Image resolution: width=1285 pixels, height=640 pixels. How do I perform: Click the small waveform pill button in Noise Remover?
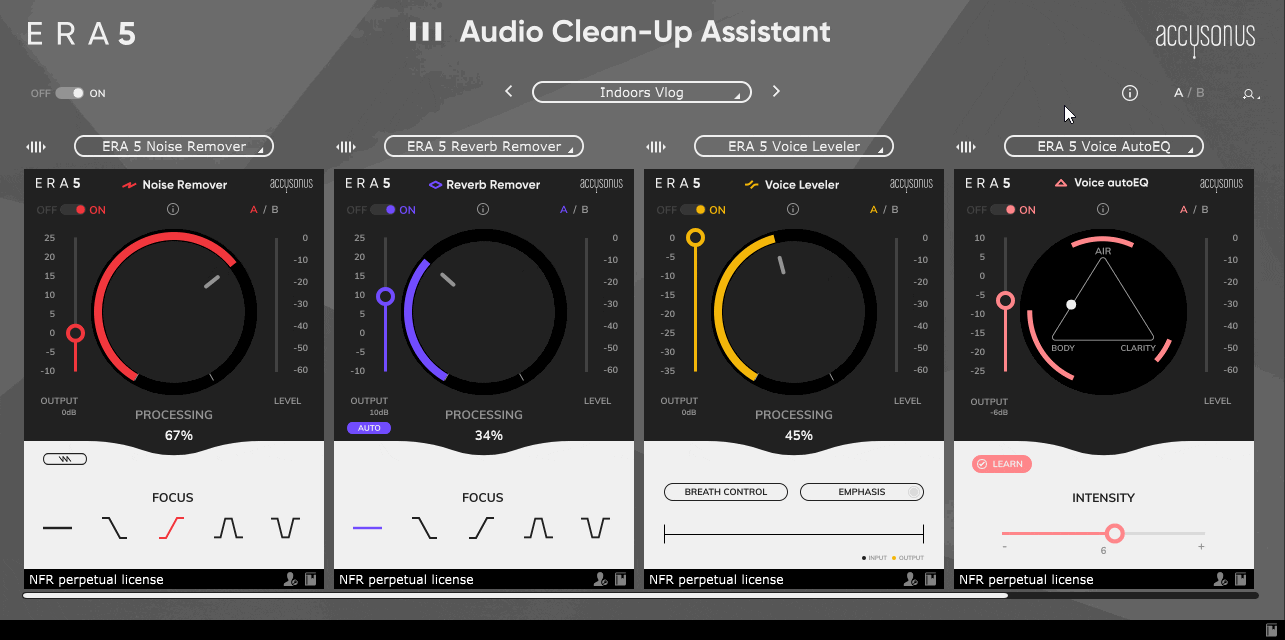click(65, 459)
